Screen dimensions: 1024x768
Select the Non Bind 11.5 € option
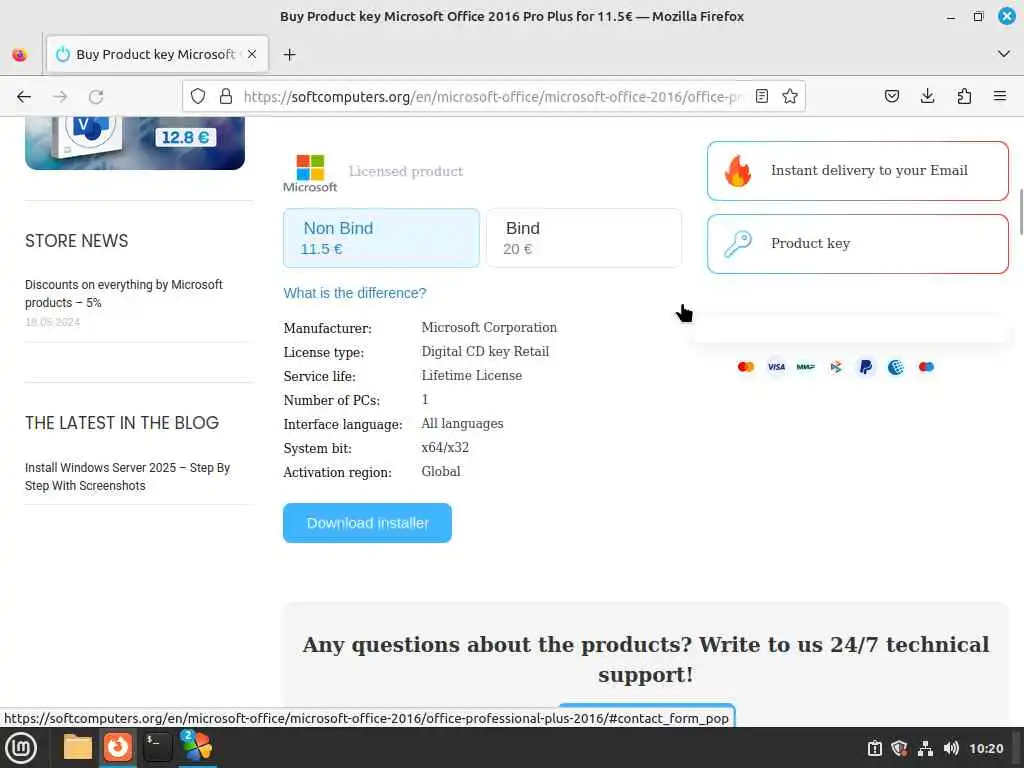[x=381, y=238]
